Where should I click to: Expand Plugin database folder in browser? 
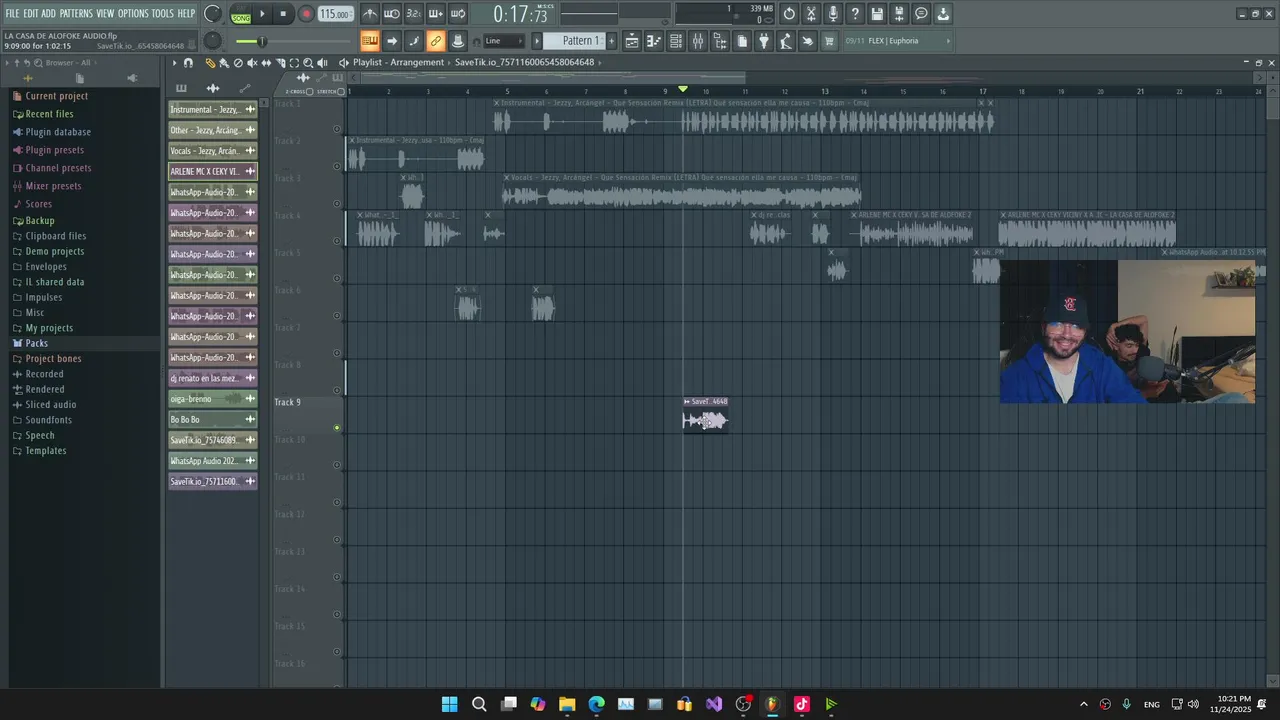(x=58, y=132)
